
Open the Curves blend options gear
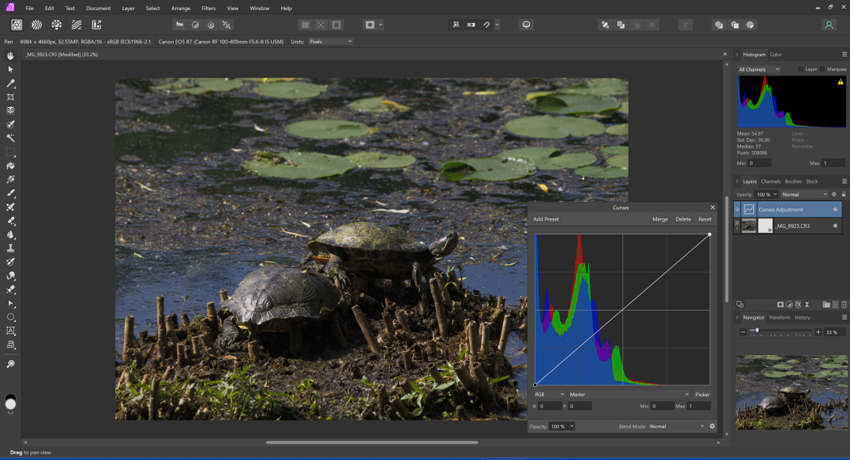712,426
